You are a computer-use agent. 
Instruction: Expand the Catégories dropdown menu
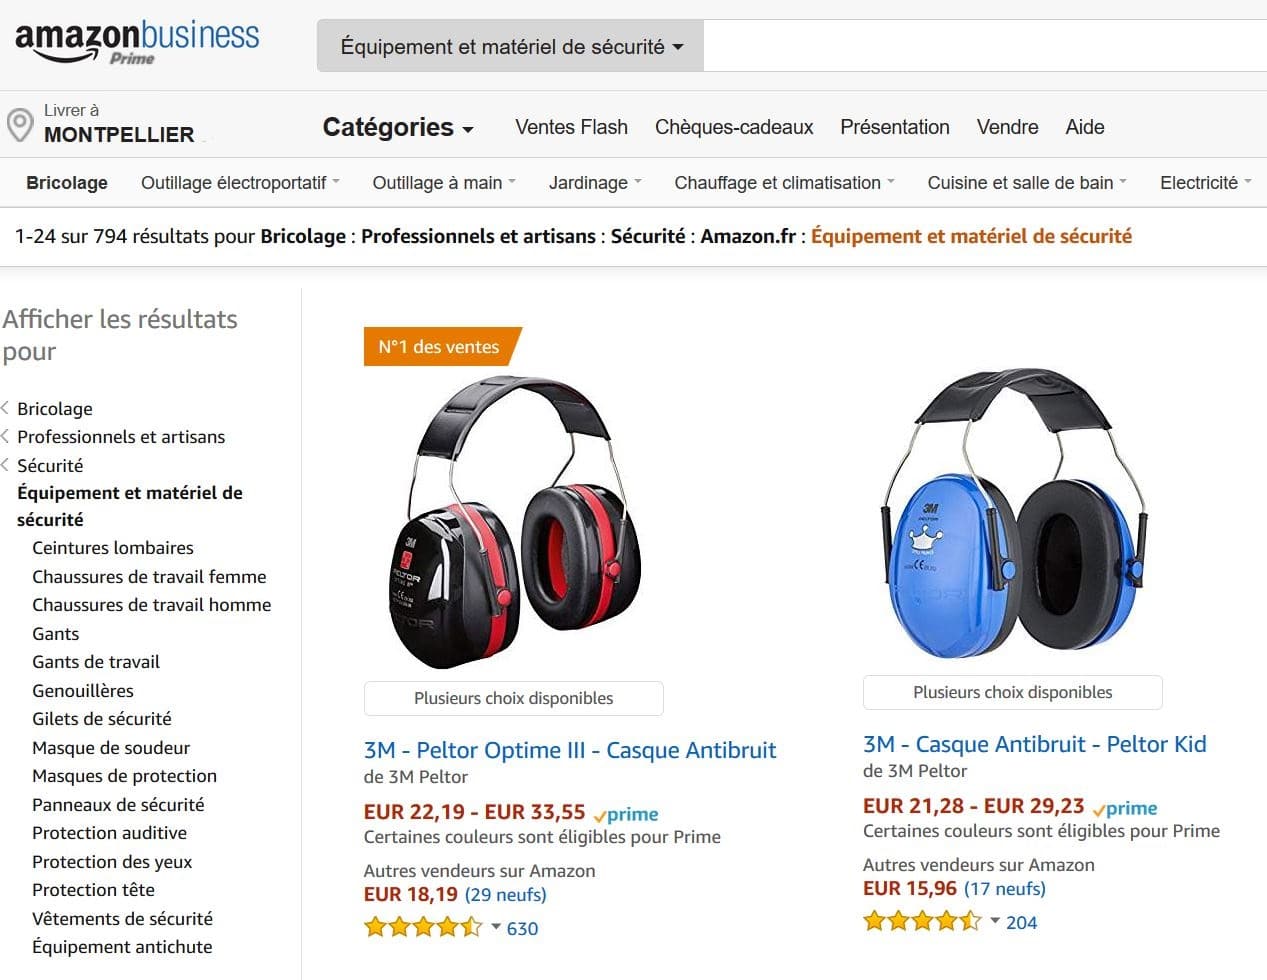(398, 127)
